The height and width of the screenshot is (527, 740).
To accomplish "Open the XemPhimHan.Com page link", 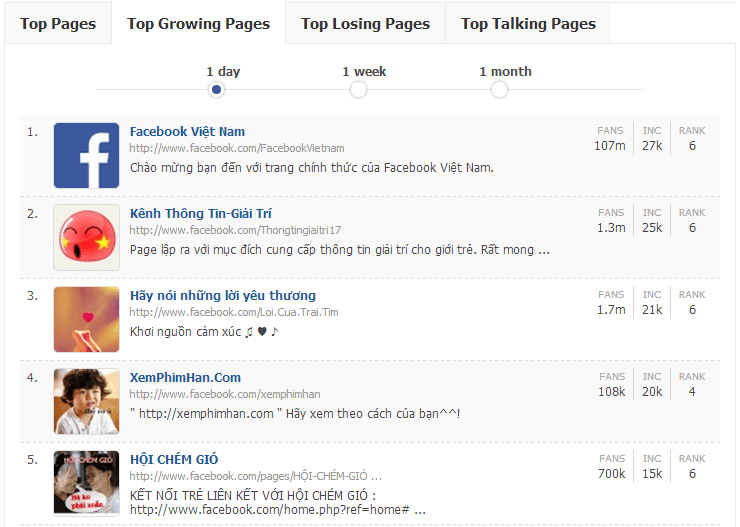I will click(185, 377).
